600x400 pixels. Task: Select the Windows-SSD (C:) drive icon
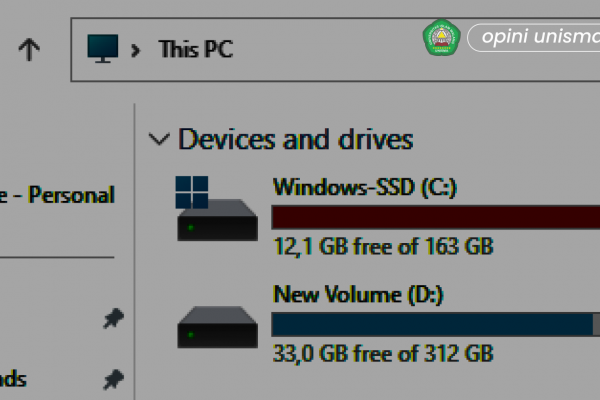click(217, 208)
